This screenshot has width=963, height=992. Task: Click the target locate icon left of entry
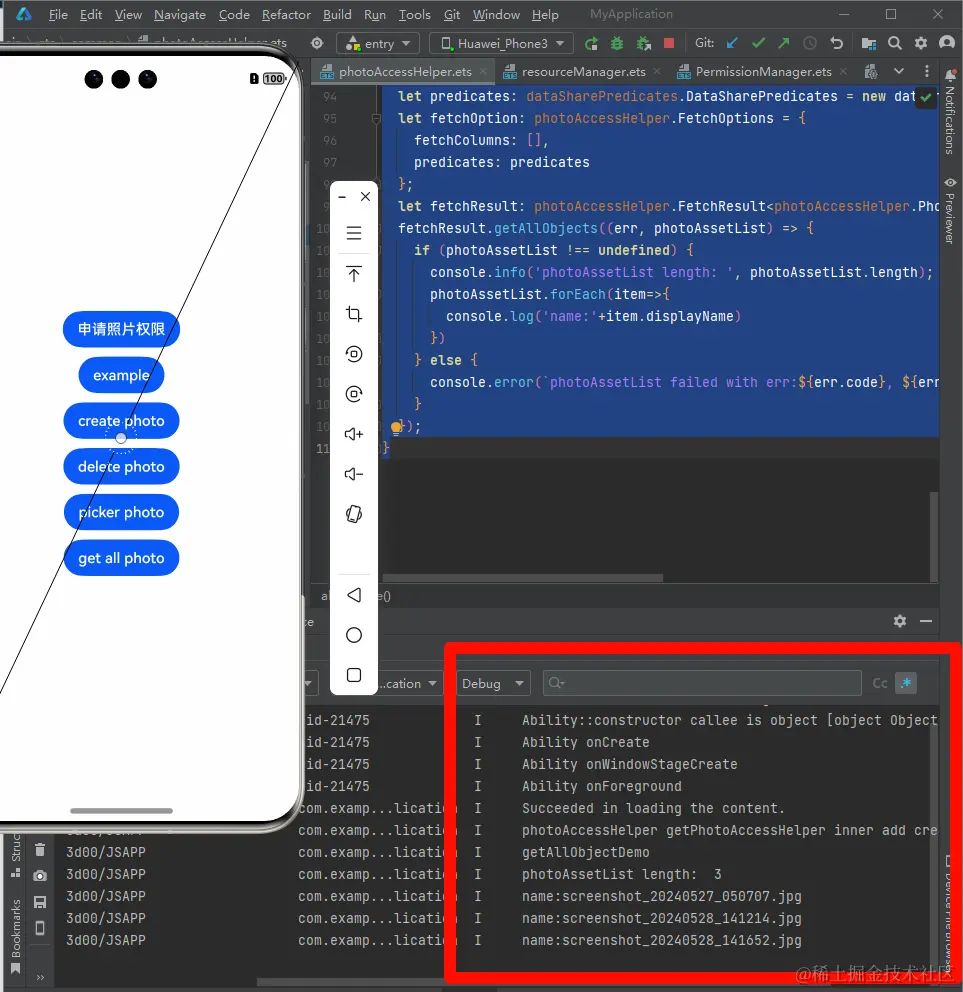click(x=317, y=43)
